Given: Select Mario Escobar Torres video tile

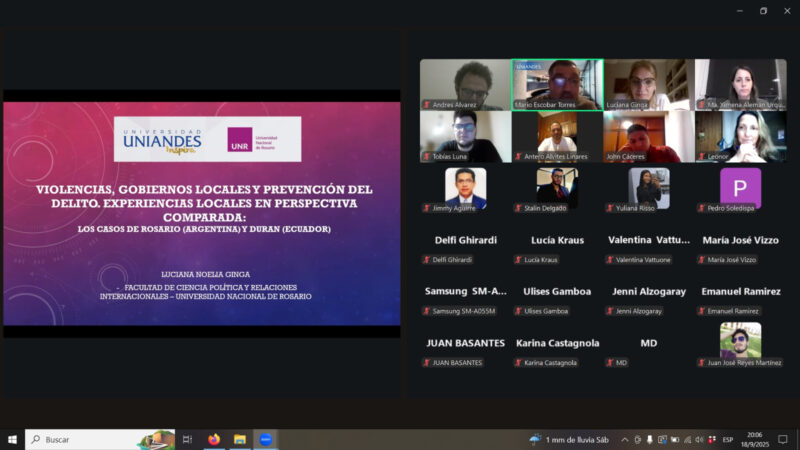Looking at the screenshot, I should pyautogui.click(x=557, y=84).
